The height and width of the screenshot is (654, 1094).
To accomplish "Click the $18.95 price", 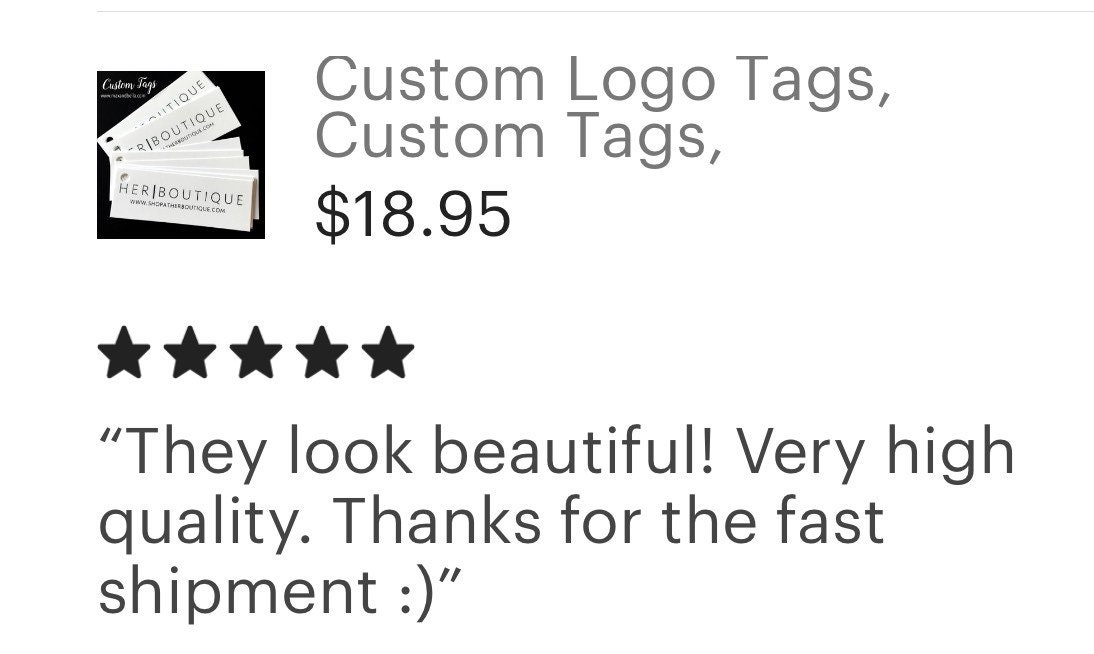I will tap(413, 214).
